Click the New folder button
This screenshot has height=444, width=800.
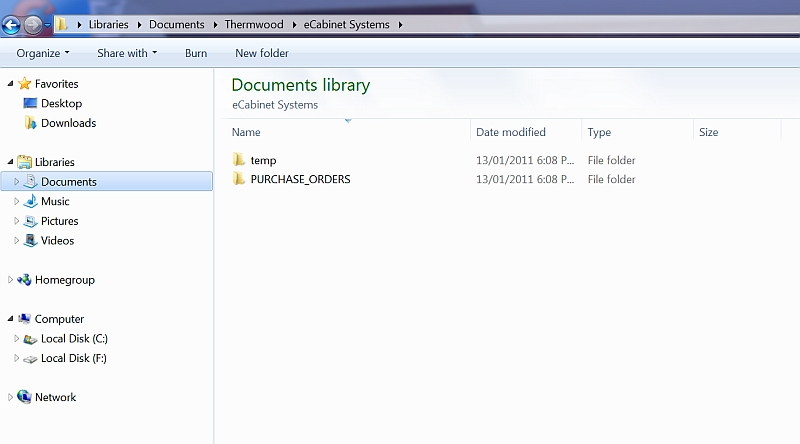click(x=262, y=53)
